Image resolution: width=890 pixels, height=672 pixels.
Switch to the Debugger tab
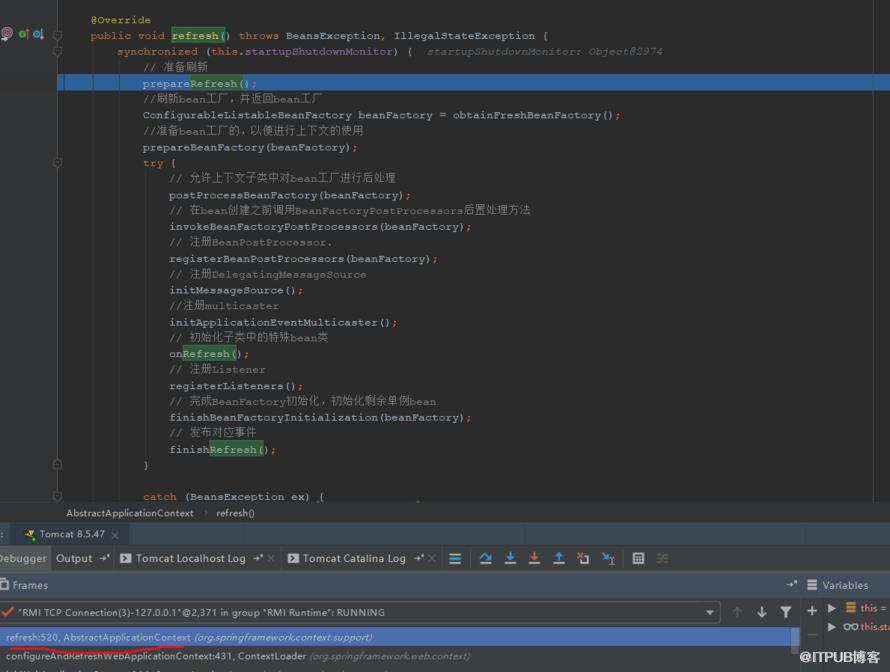click(x=23, y=558)
